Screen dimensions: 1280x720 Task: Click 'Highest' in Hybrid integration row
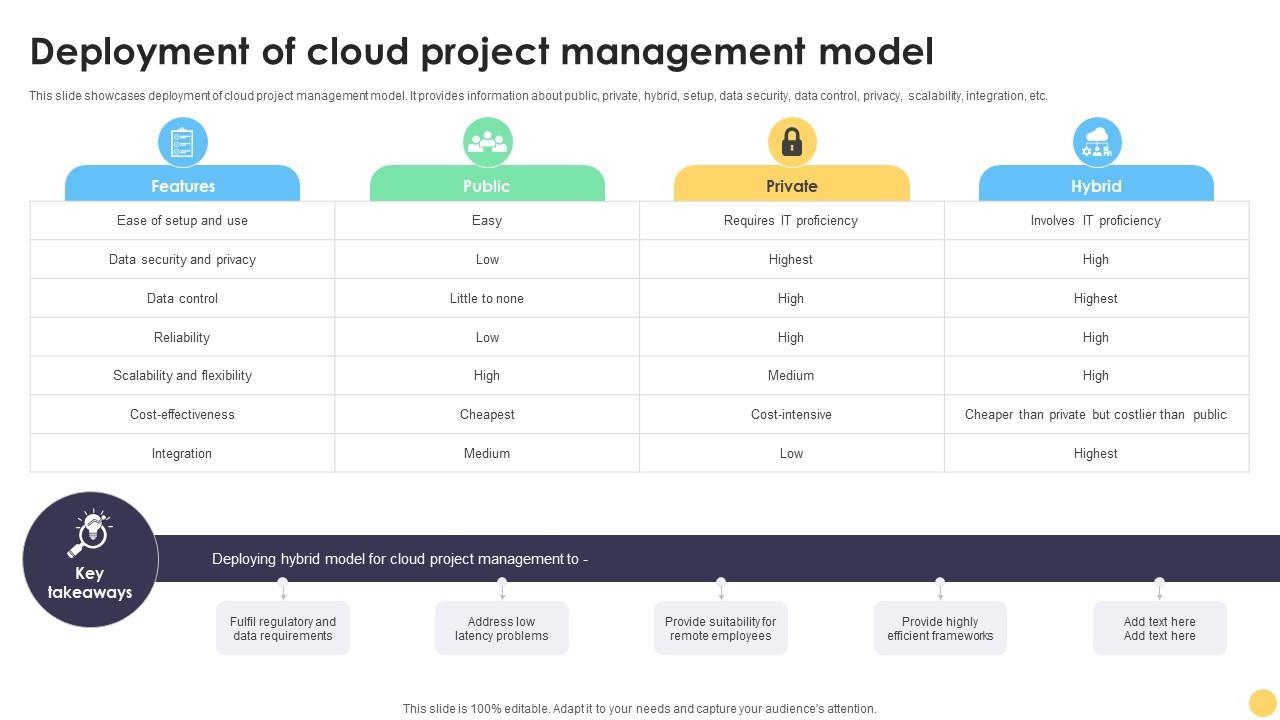pyautogui.click(x=1096, y=453)
